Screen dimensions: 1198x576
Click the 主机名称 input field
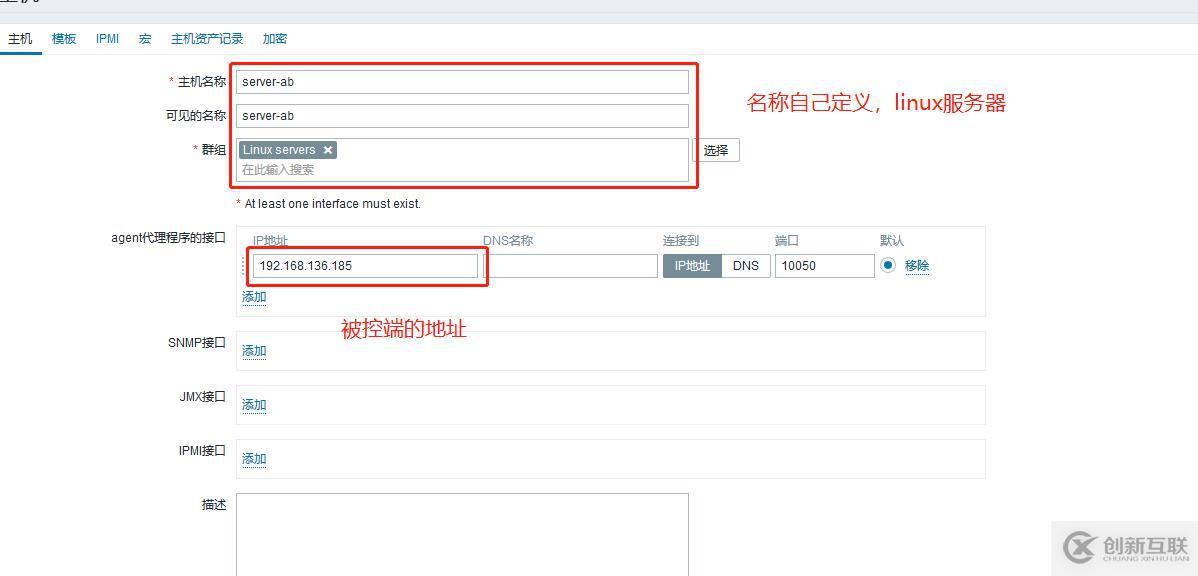click(460, 81)
